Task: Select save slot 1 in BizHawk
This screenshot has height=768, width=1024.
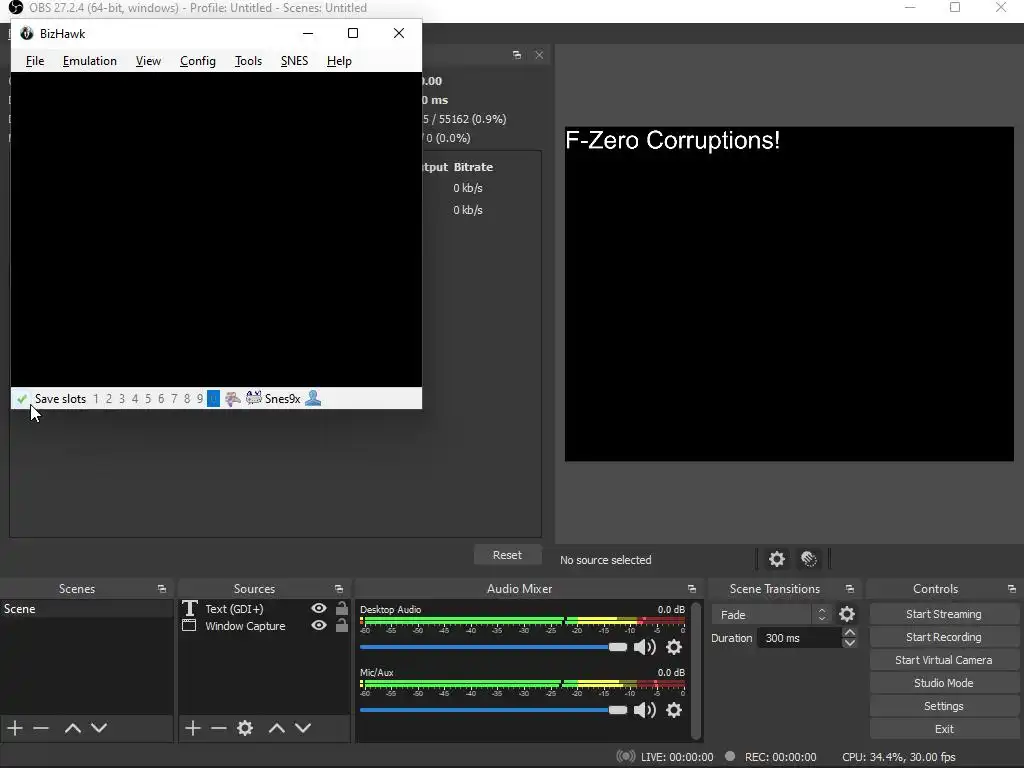Action: 96,399
